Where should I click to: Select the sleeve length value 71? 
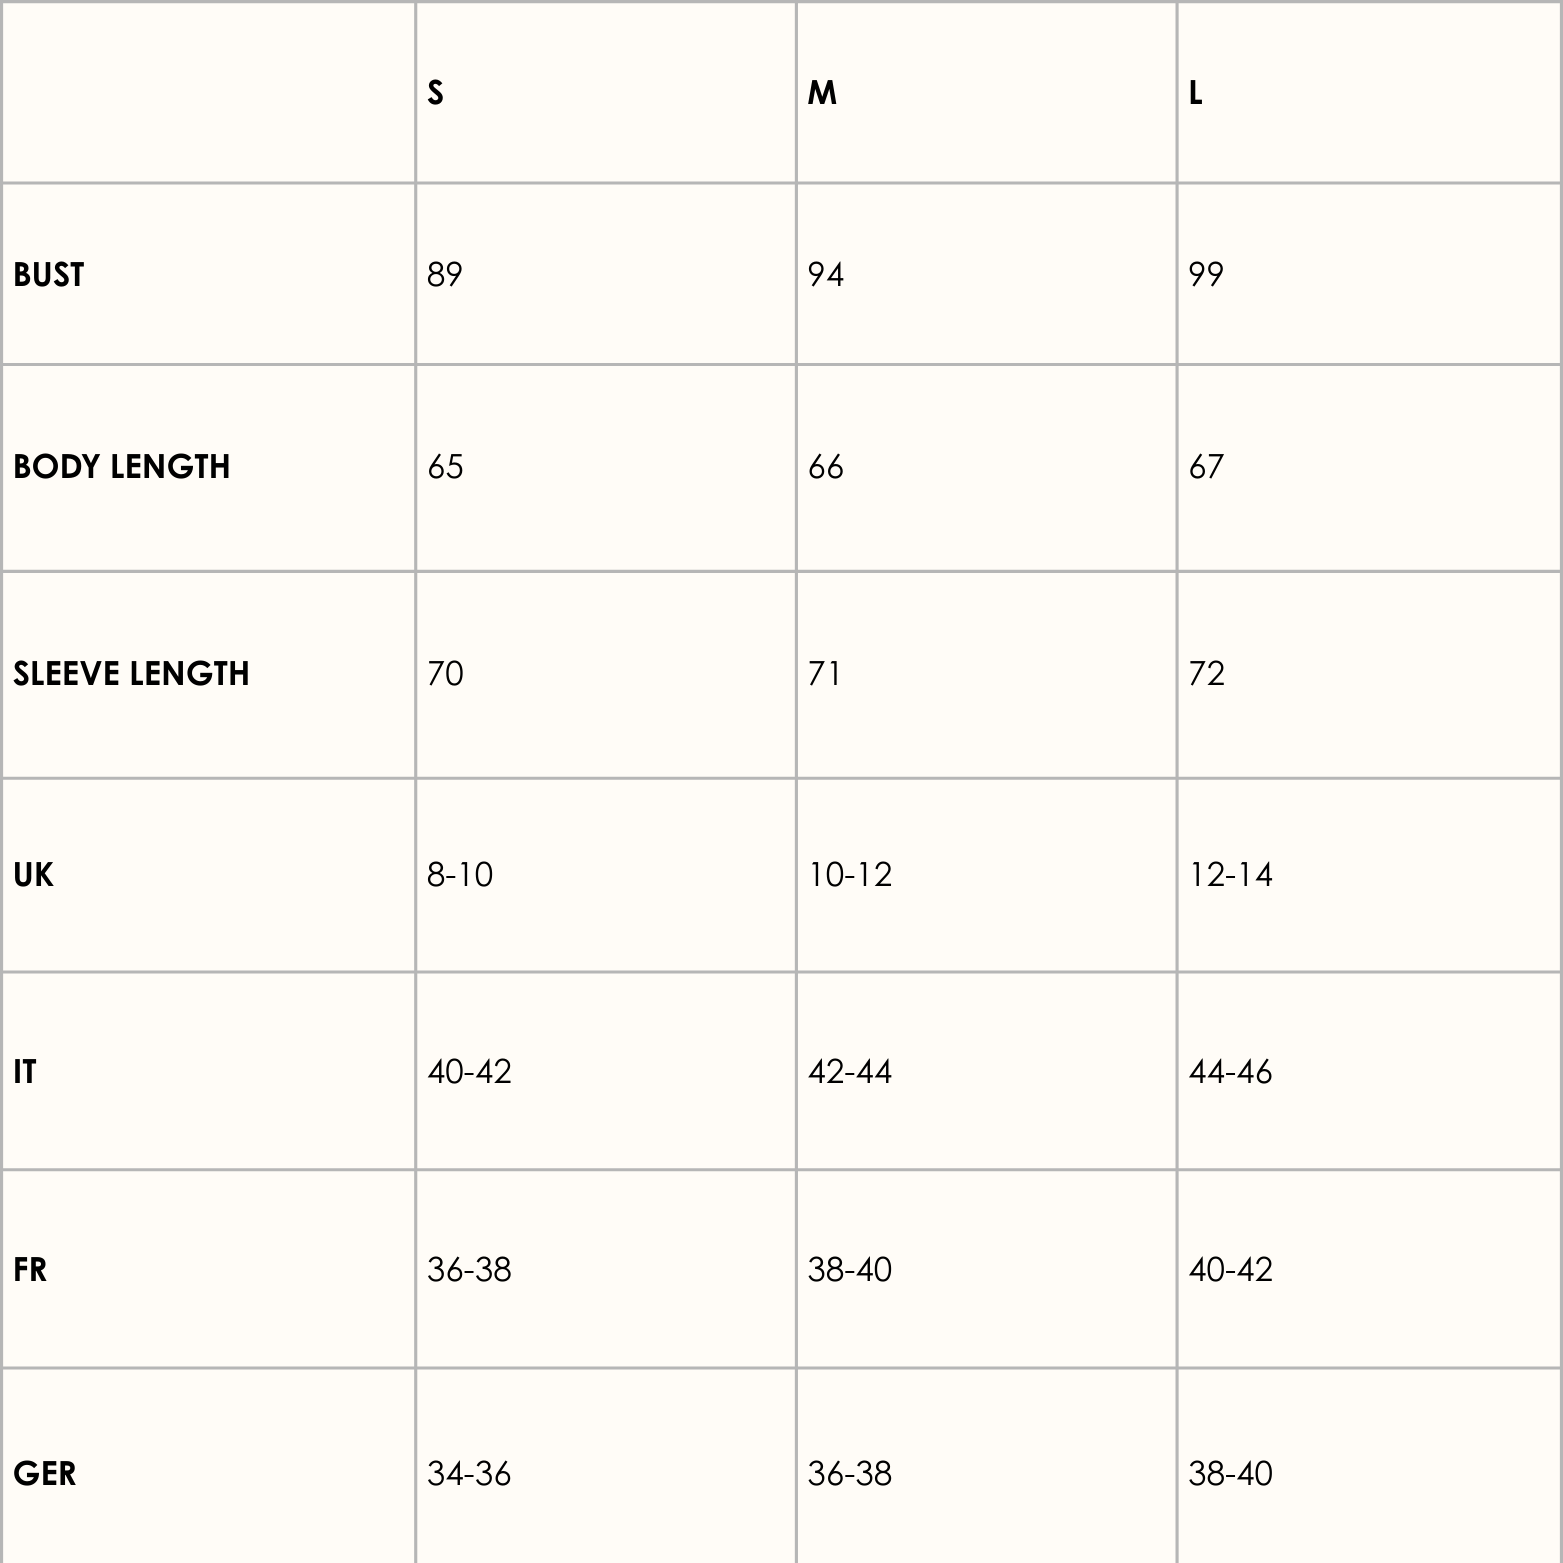(x=825, y=674)
